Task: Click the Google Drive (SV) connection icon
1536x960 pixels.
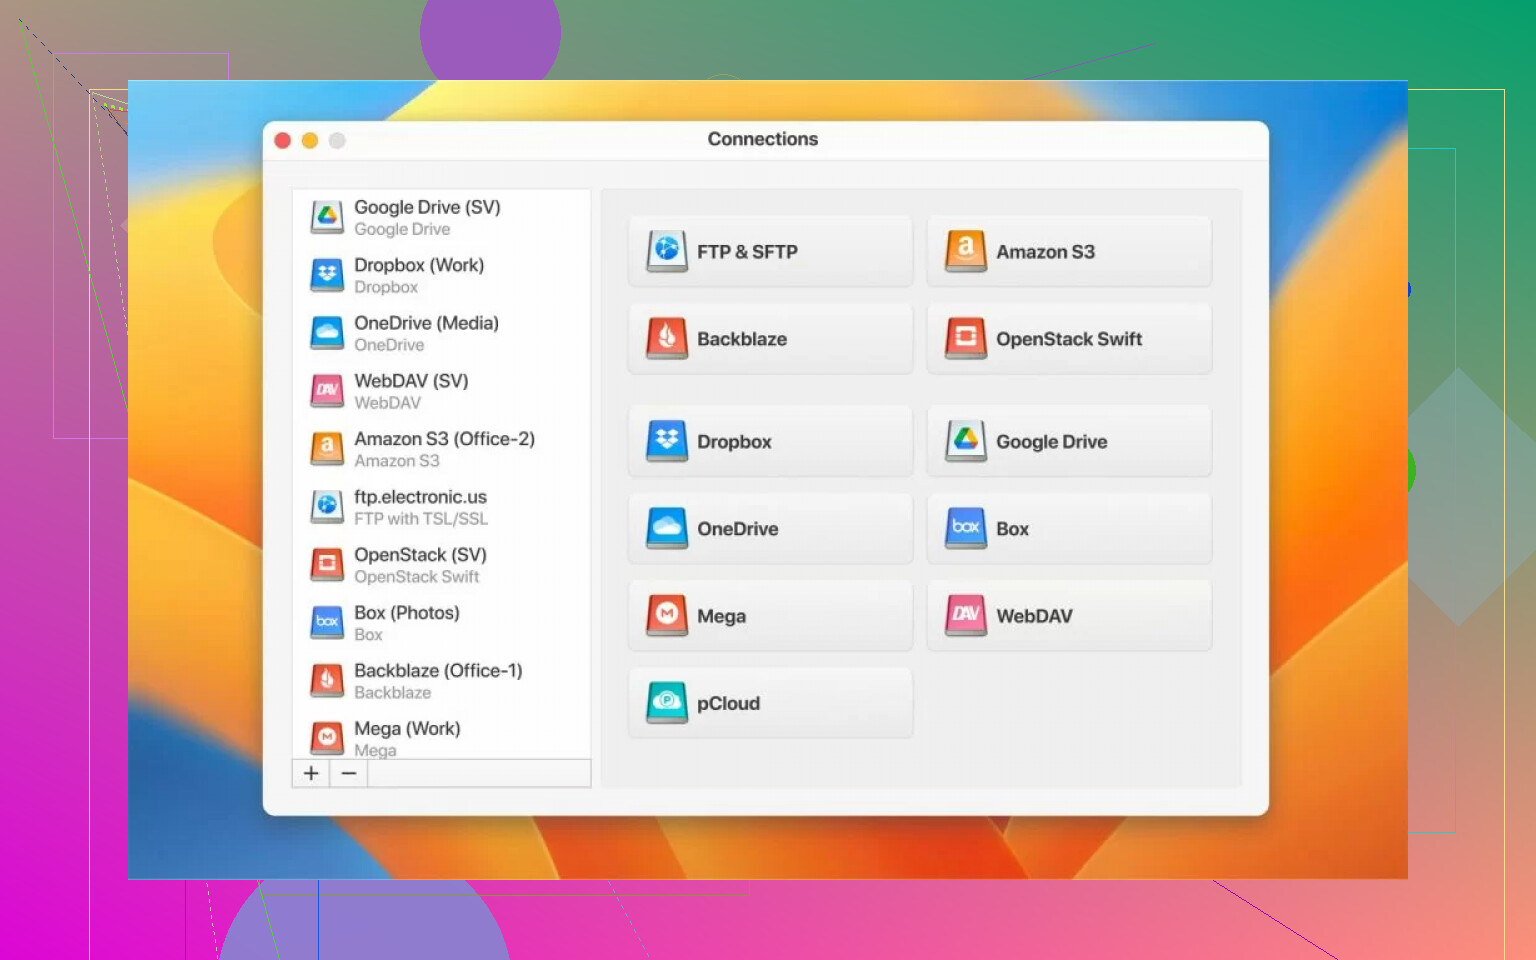Action: pos(327,217)
